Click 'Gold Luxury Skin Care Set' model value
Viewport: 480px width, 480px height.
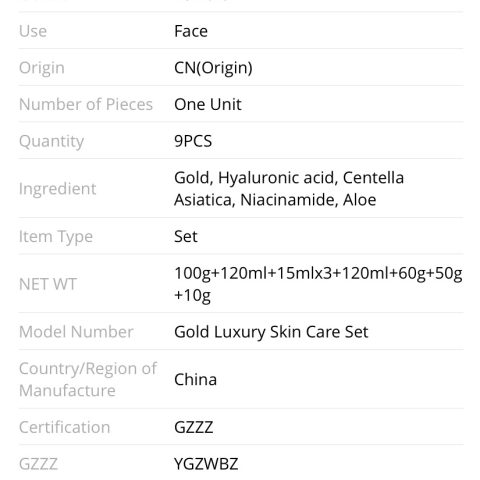(271, 332)
